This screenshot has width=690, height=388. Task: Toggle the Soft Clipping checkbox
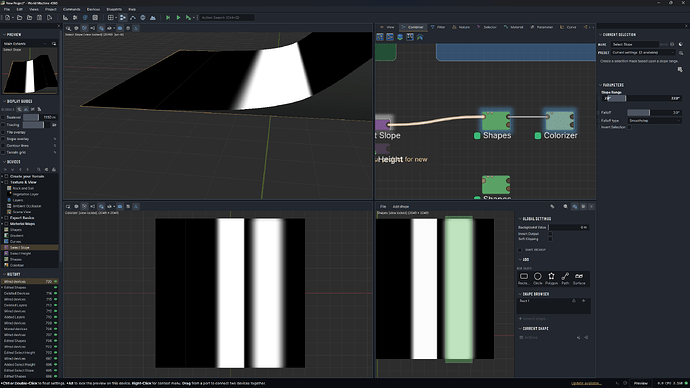click(x=550, y=239)
